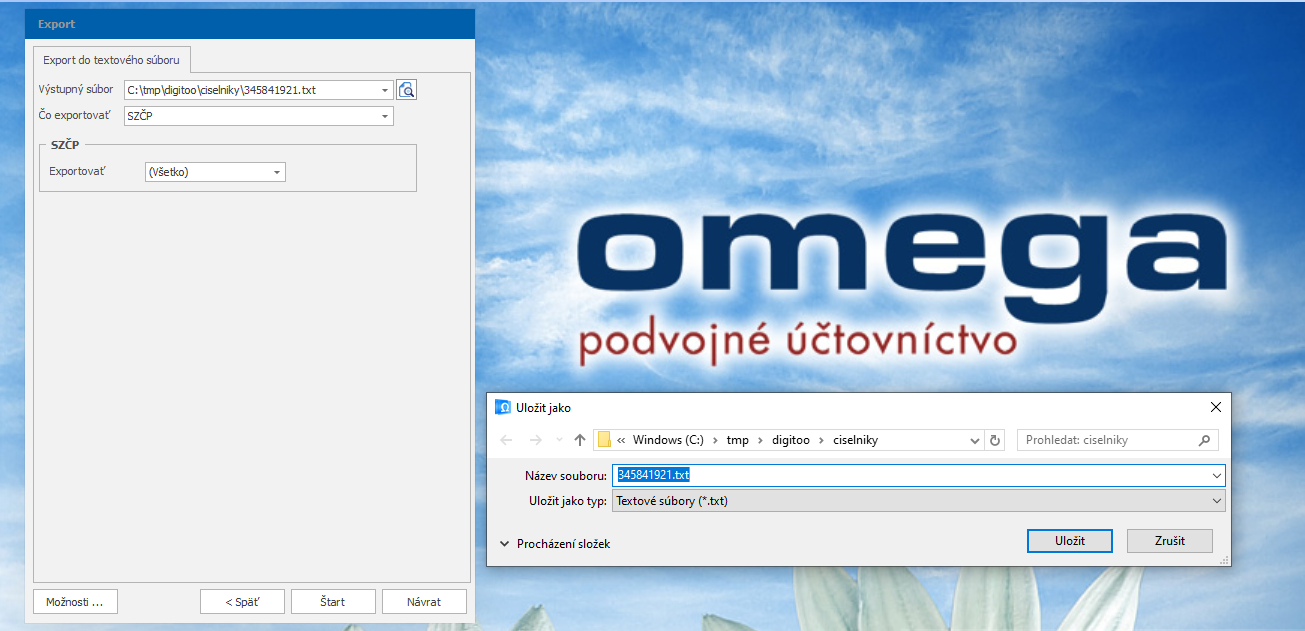Click the path overflow chevrons in address bar
1305x631 pixels.
622,440
